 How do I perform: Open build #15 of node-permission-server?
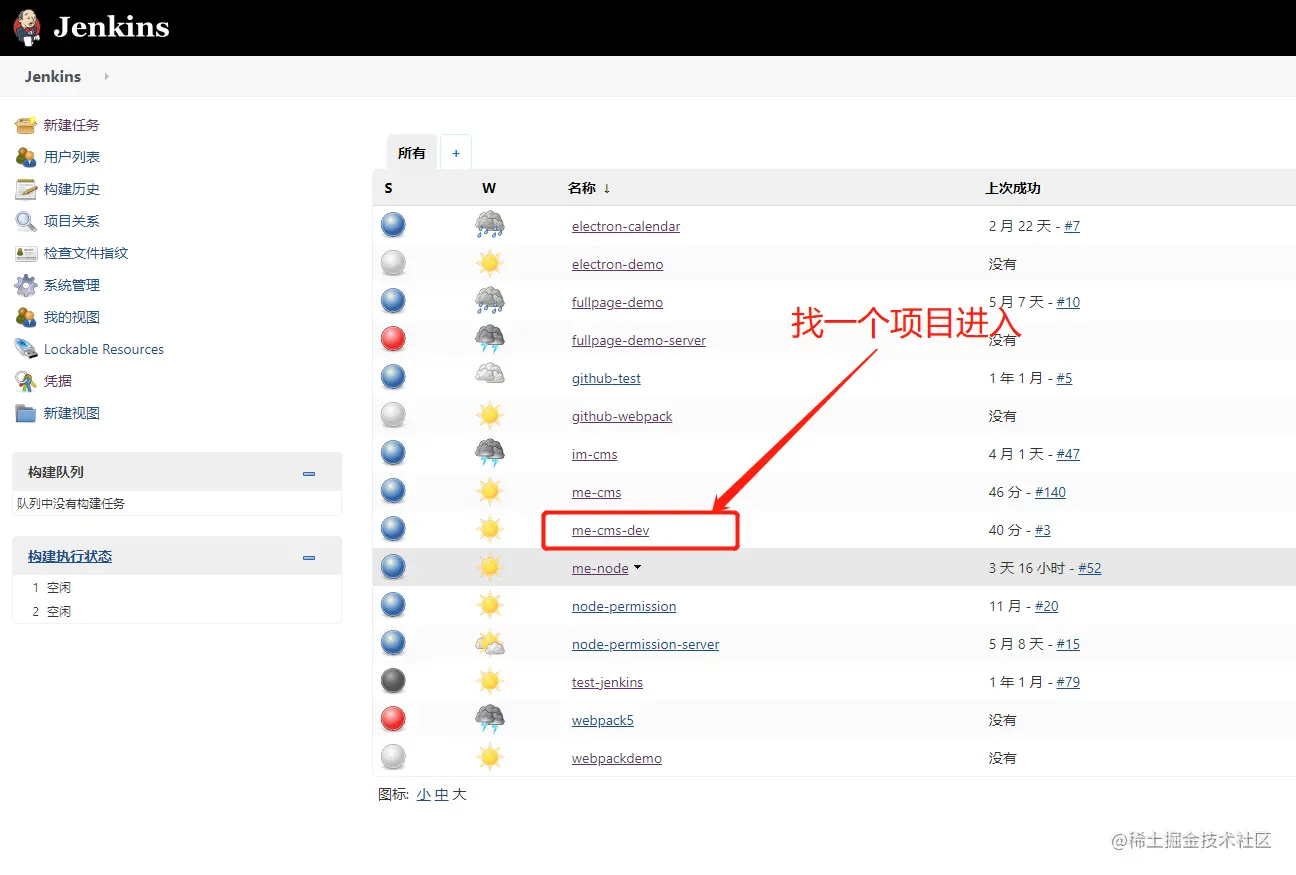coord(1068,644)
